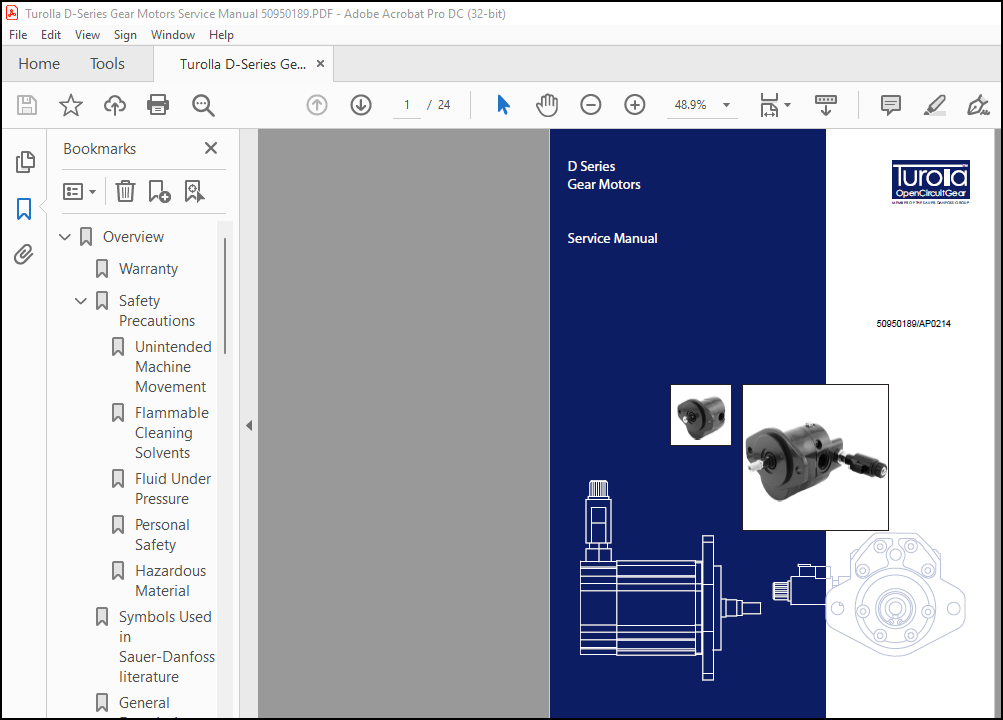
Task: Print the document using printer icon
Action: click(x=158, y=105)
